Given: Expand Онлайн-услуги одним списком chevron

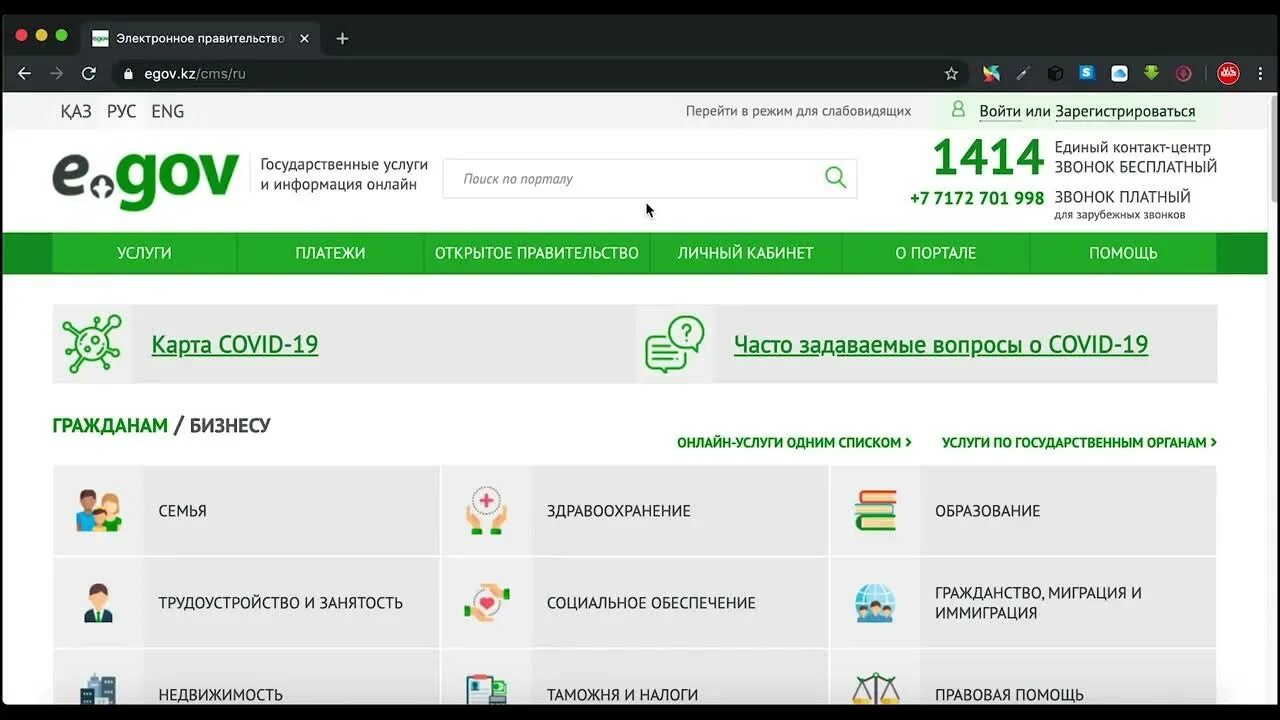Looking at the screenshot, I should click(906, 441).
